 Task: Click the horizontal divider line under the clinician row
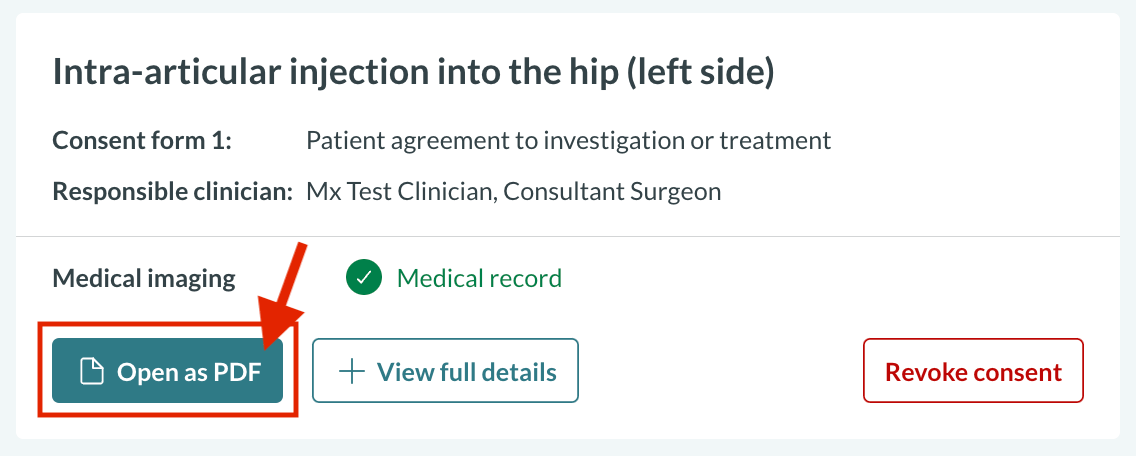pos(568,236)
